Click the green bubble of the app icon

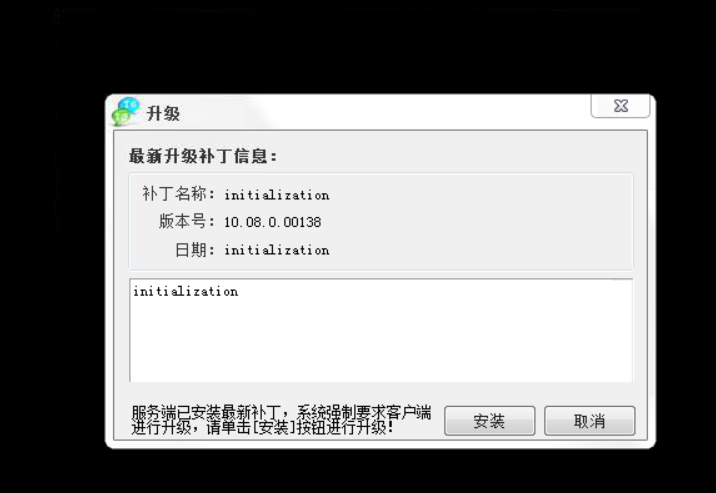point(121,118)
